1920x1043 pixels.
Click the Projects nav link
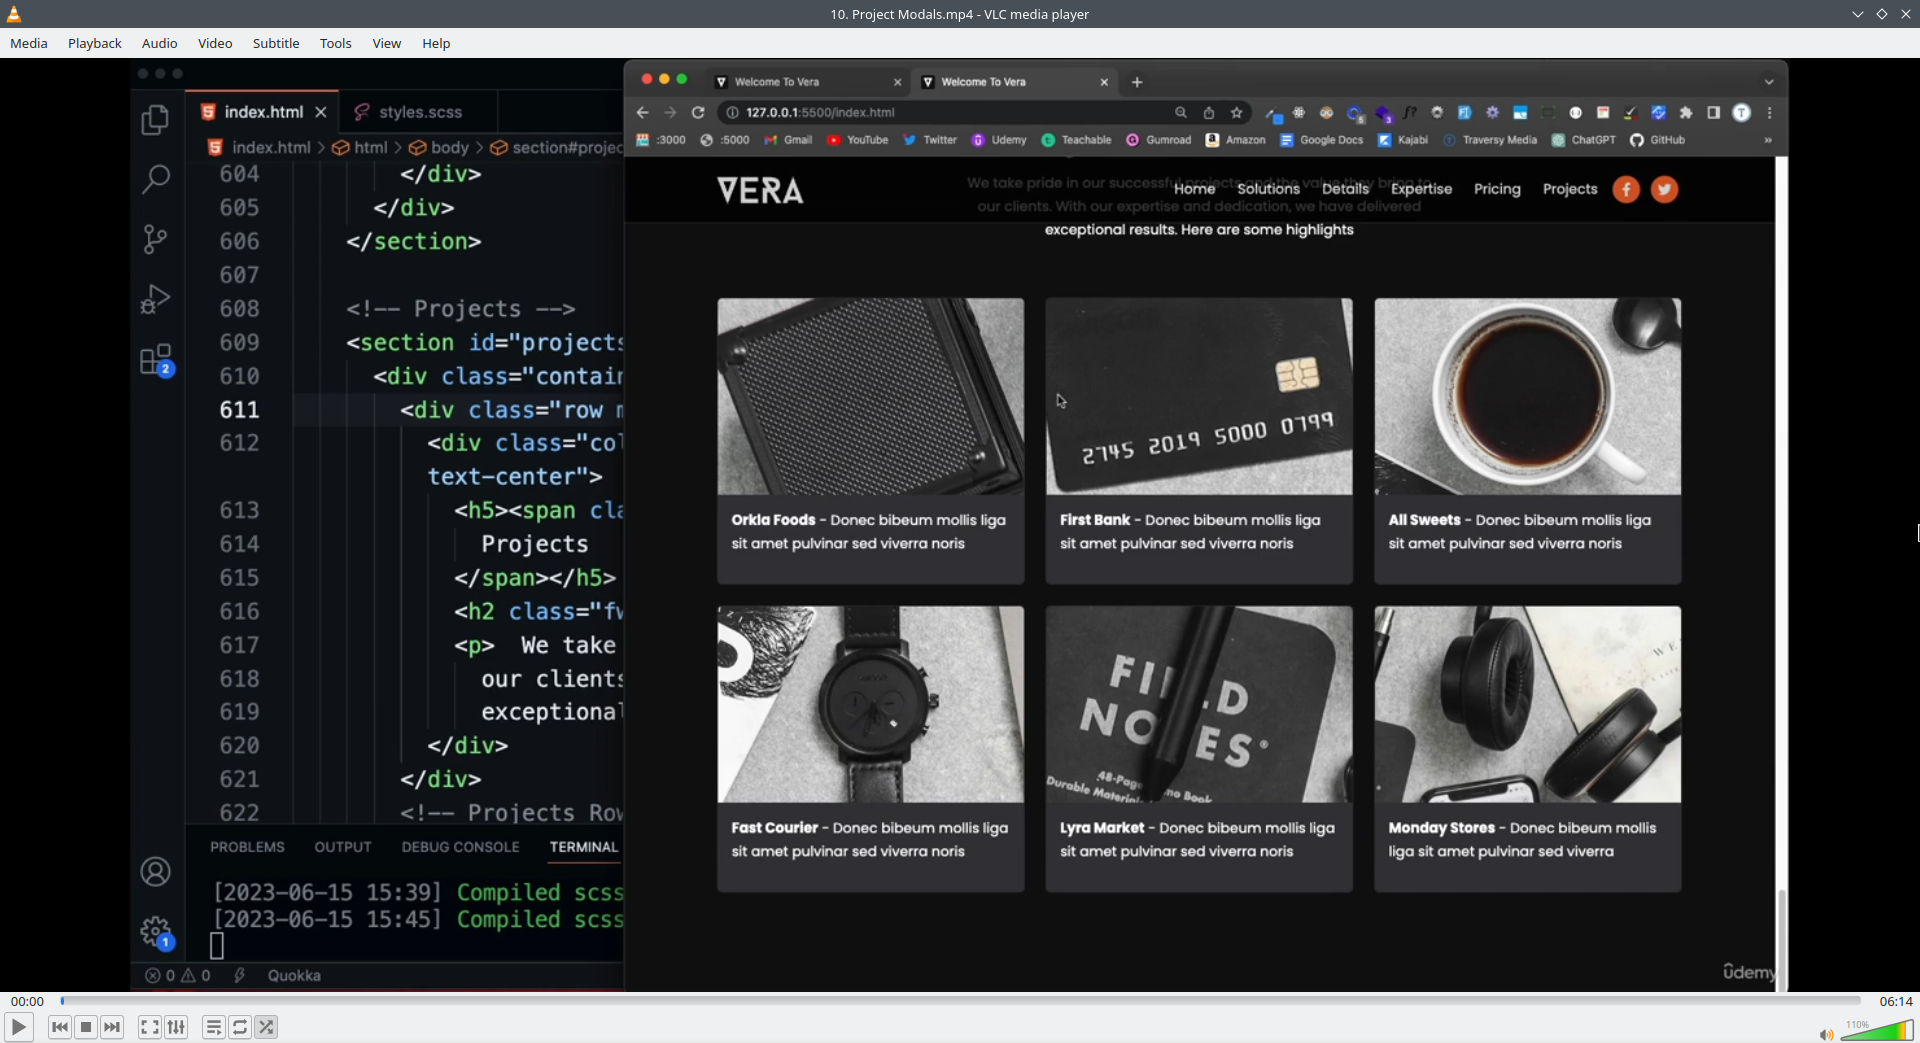point(1570,189)
